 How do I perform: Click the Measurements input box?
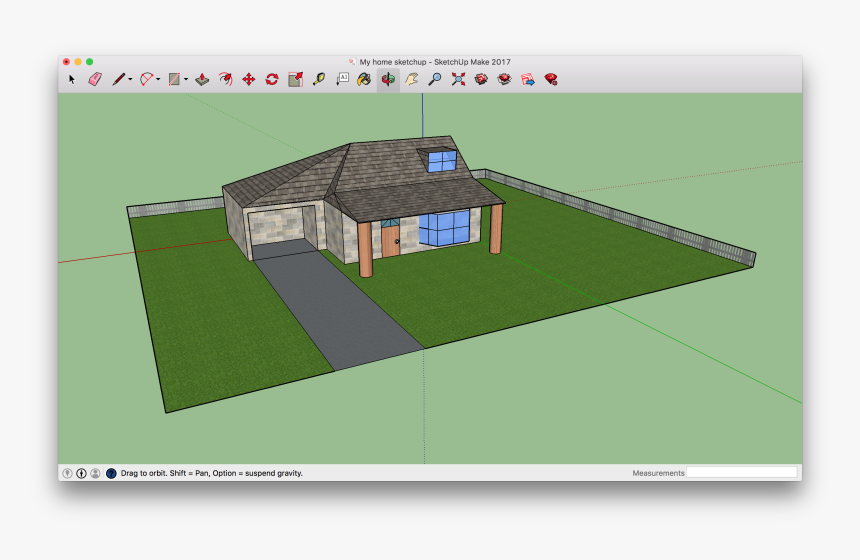[x=741, y=473]
